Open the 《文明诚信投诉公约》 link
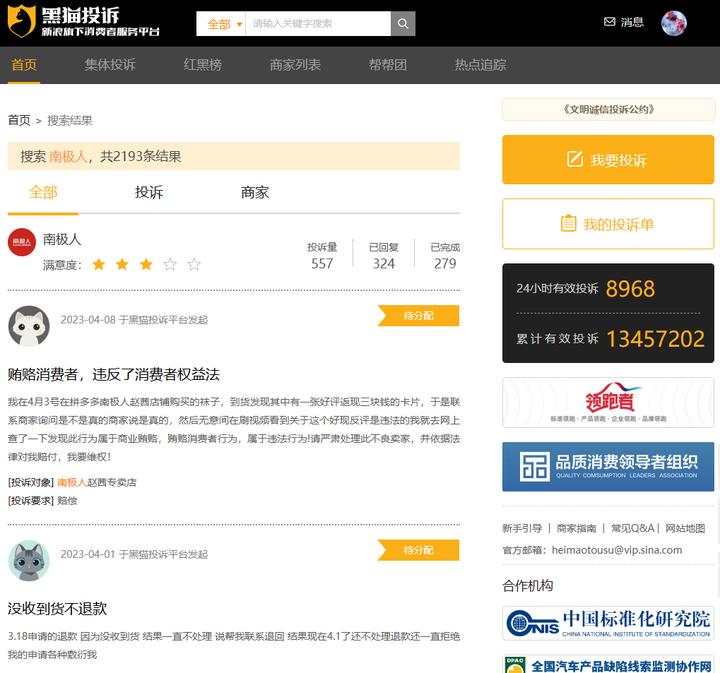 coord(608,109)
